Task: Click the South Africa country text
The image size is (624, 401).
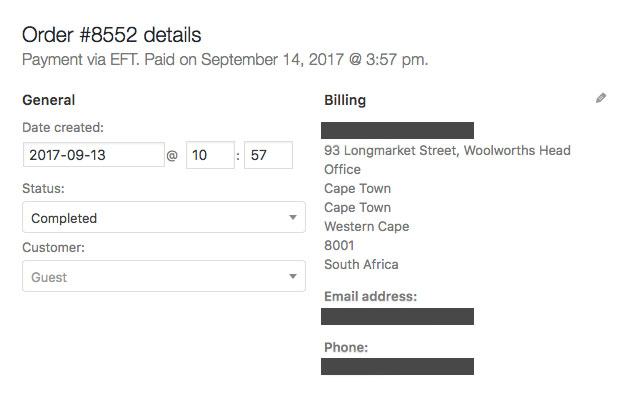Action: (361, 265)
